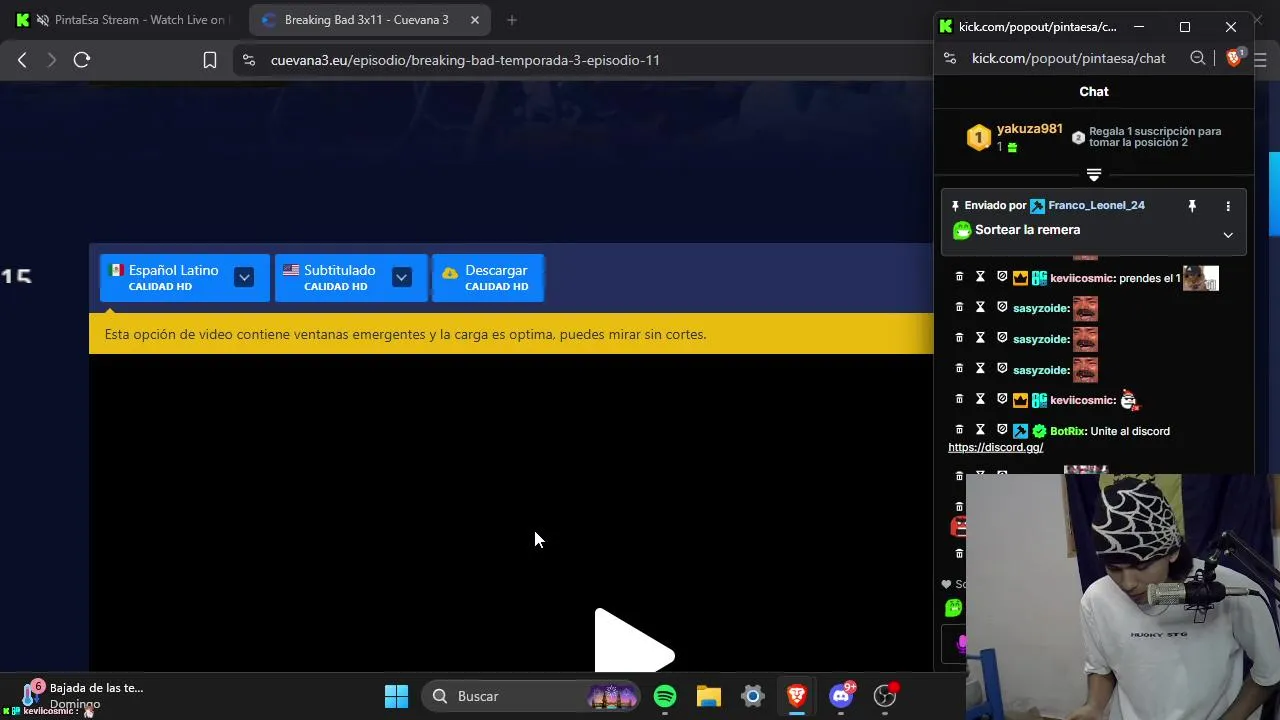Open site info icon beside cuevana3.eu URL
This screenshot has width=1280, height=720.
point(249,60)
